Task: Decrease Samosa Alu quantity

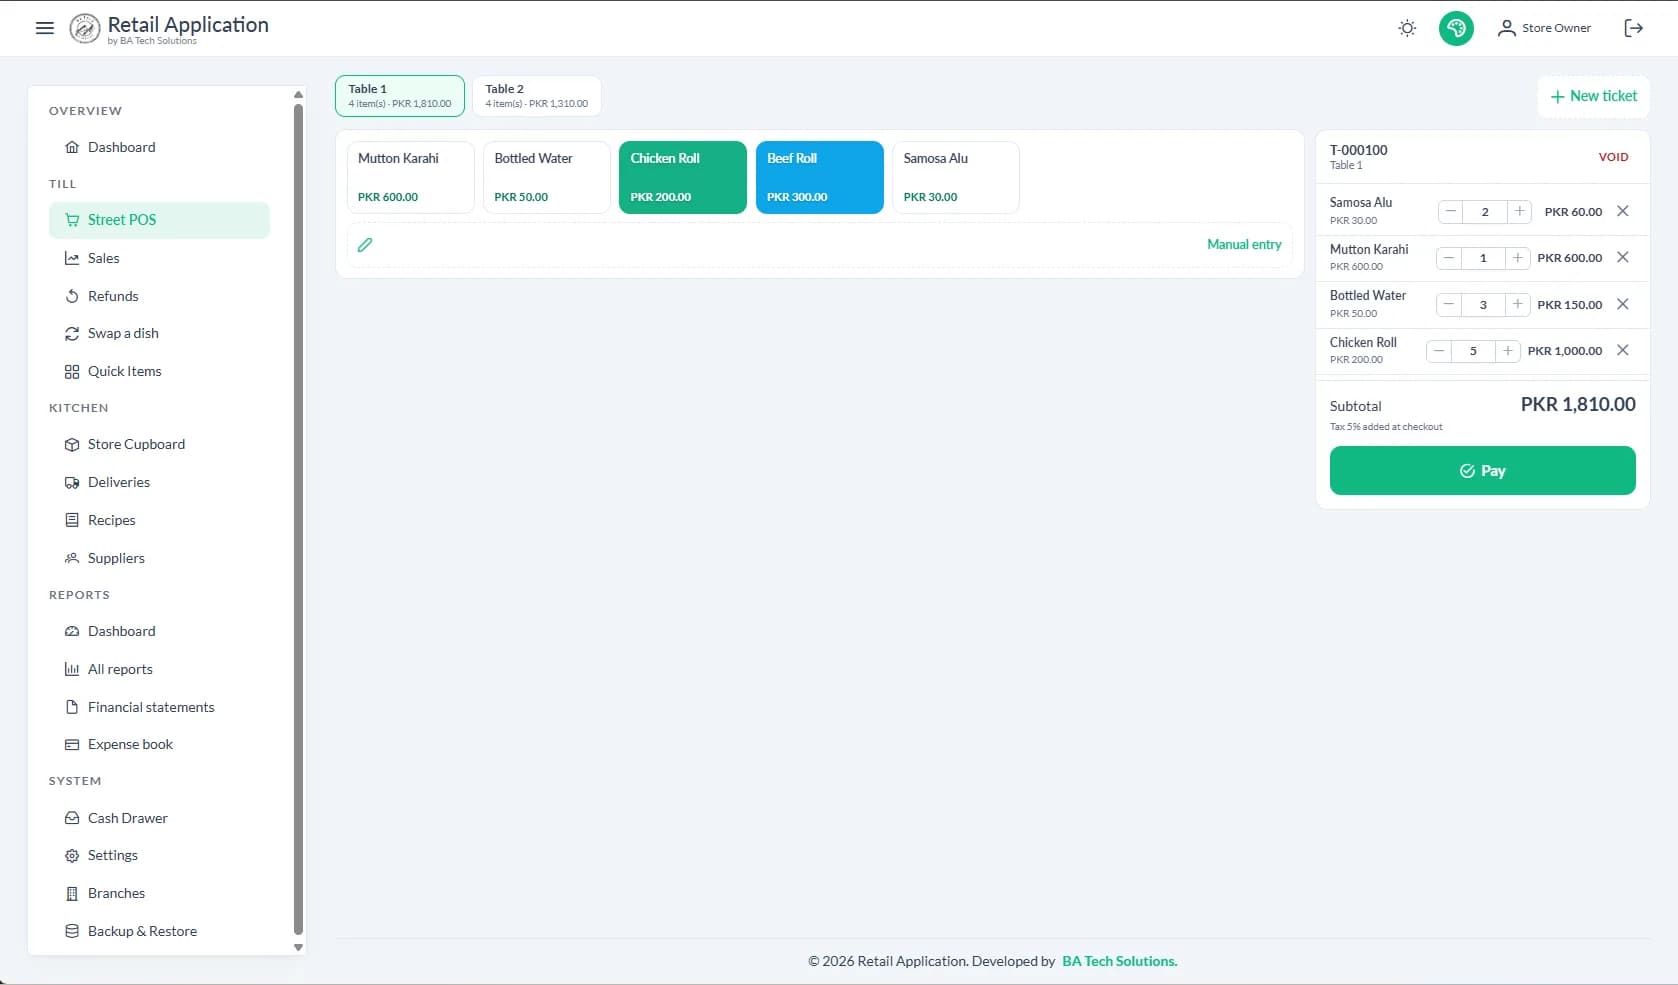Action: [1450, 211]
